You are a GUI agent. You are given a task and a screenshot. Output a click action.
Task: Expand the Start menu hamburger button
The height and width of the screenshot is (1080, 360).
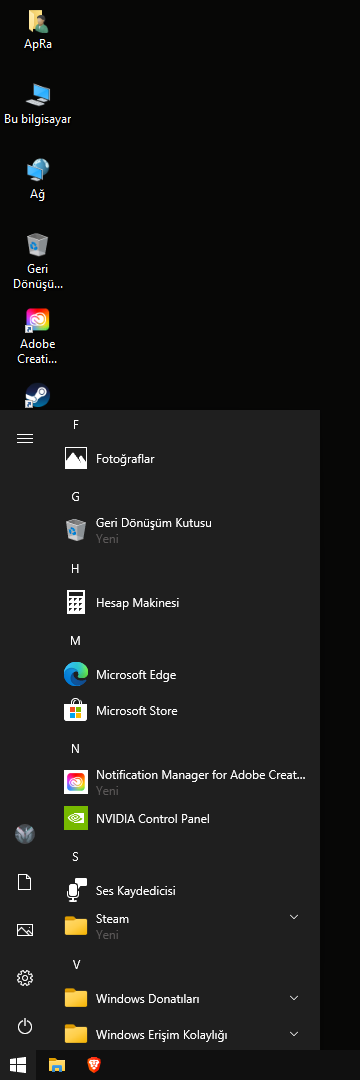(x=25, y=439)
